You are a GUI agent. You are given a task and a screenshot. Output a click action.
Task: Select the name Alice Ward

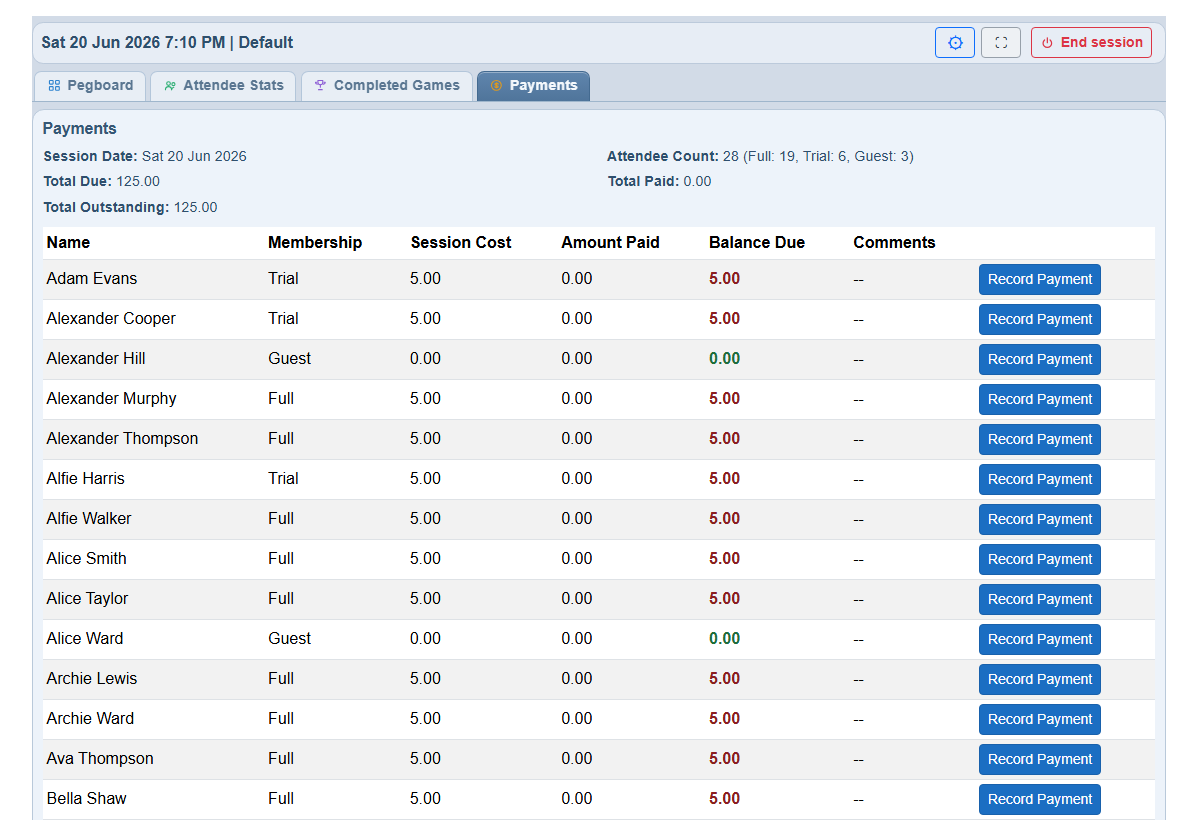85,639
